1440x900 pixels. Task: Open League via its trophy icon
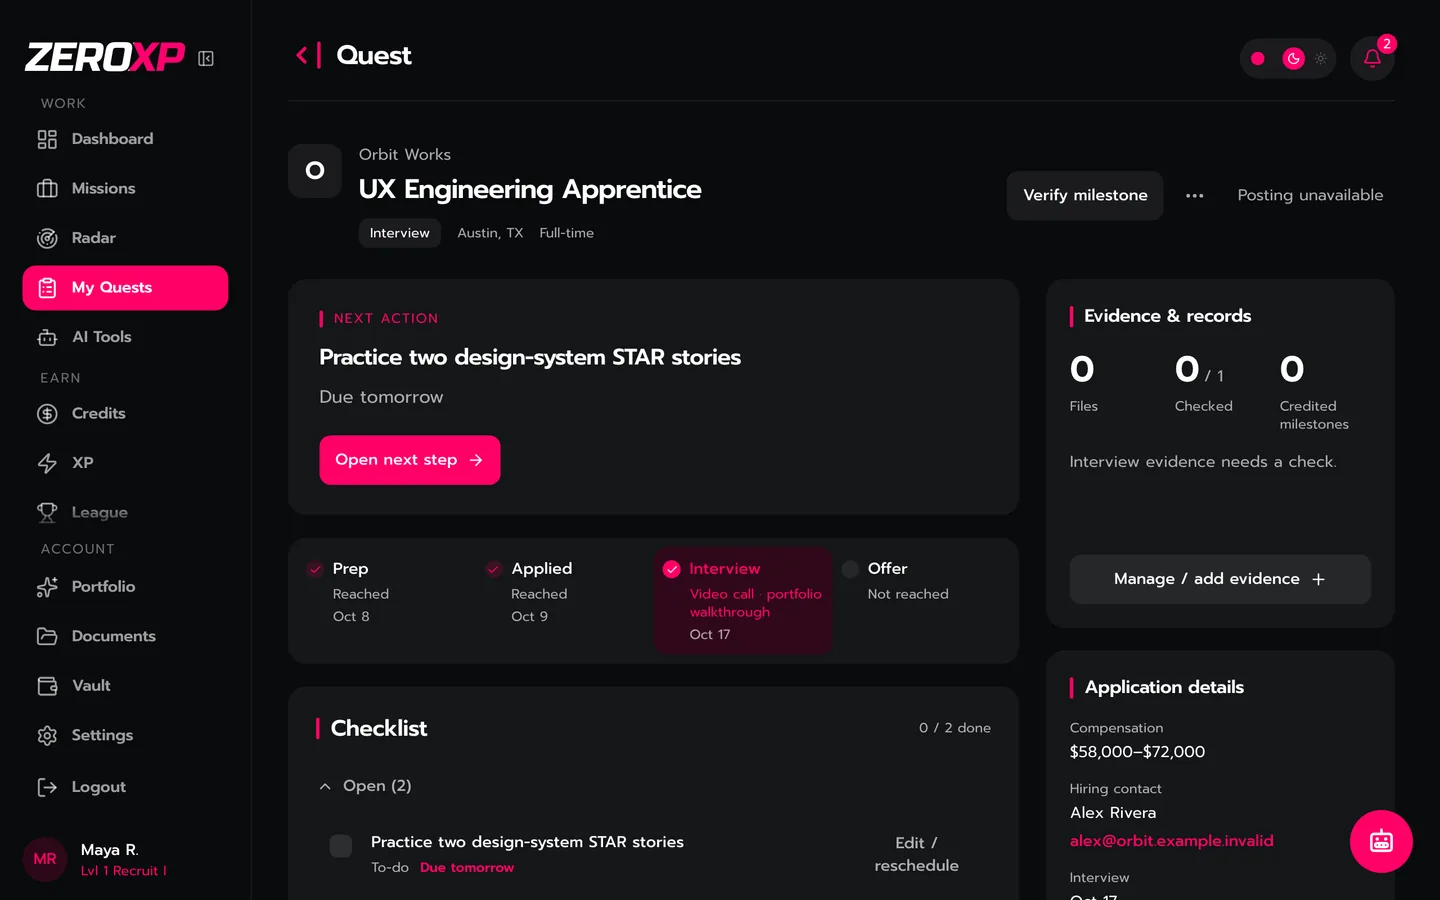(x=47, y=512)
